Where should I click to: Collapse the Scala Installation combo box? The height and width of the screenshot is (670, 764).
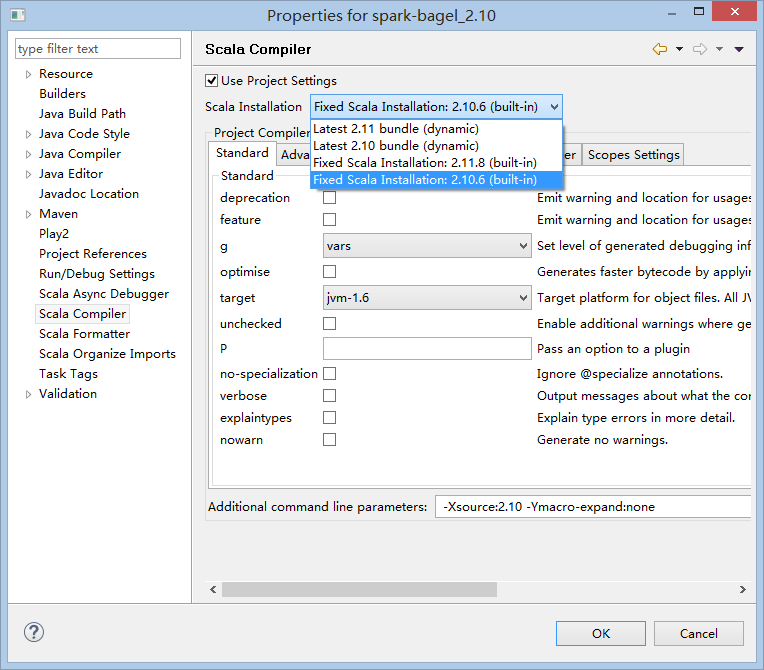[436, 107]
